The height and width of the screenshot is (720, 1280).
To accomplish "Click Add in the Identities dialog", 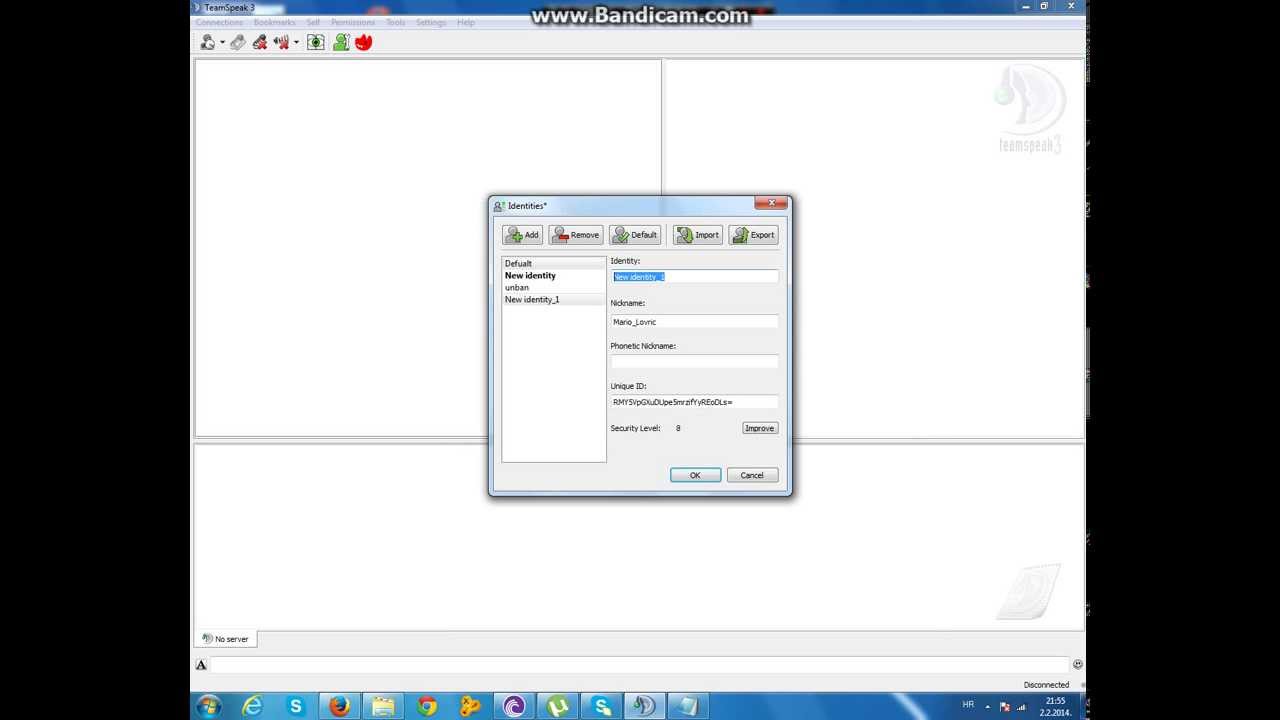I will [x=522, y=235].
